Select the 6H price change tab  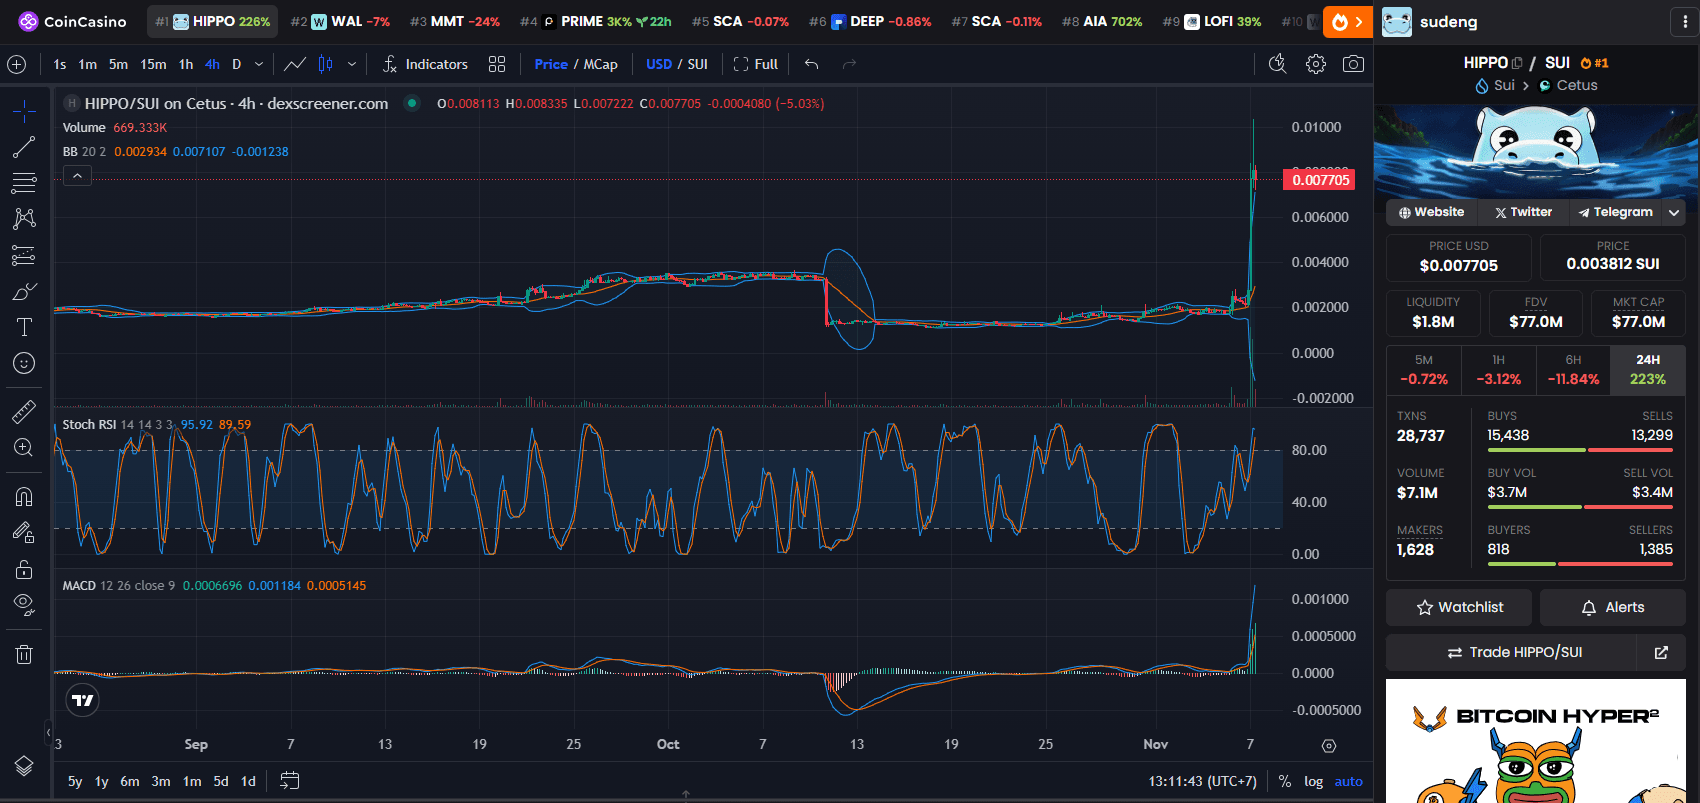pos(1573,370)
